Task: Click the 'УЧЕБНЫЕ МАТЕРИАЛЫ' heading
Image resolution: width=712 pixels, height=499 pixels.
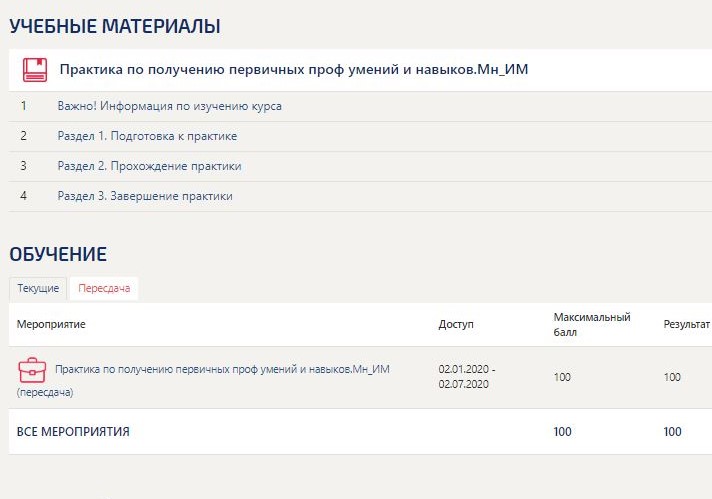Action: pos(115,27)
